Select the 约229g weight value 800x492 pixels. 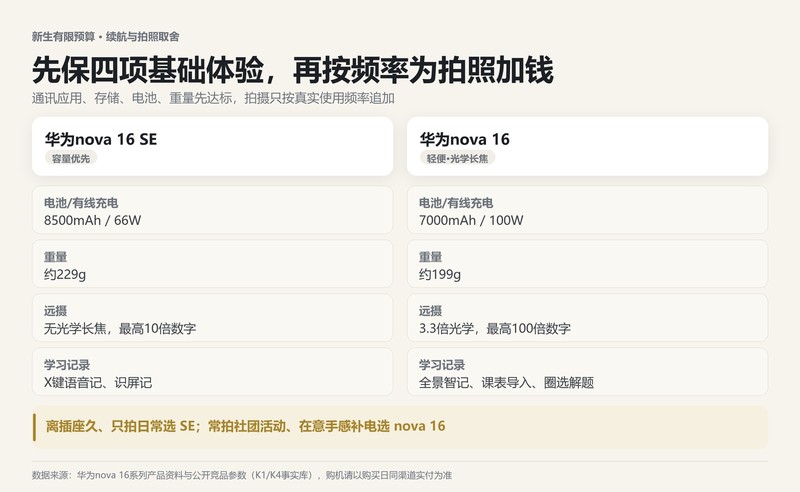[65, 275]
